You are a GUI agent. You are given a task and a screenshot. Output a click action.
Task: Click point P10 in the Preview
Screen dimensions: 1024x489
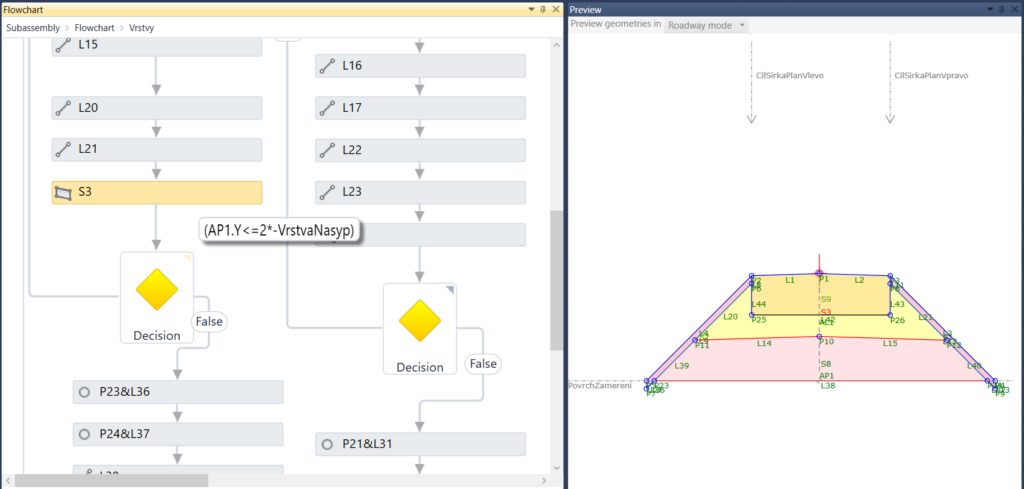[x=820, y=337]
